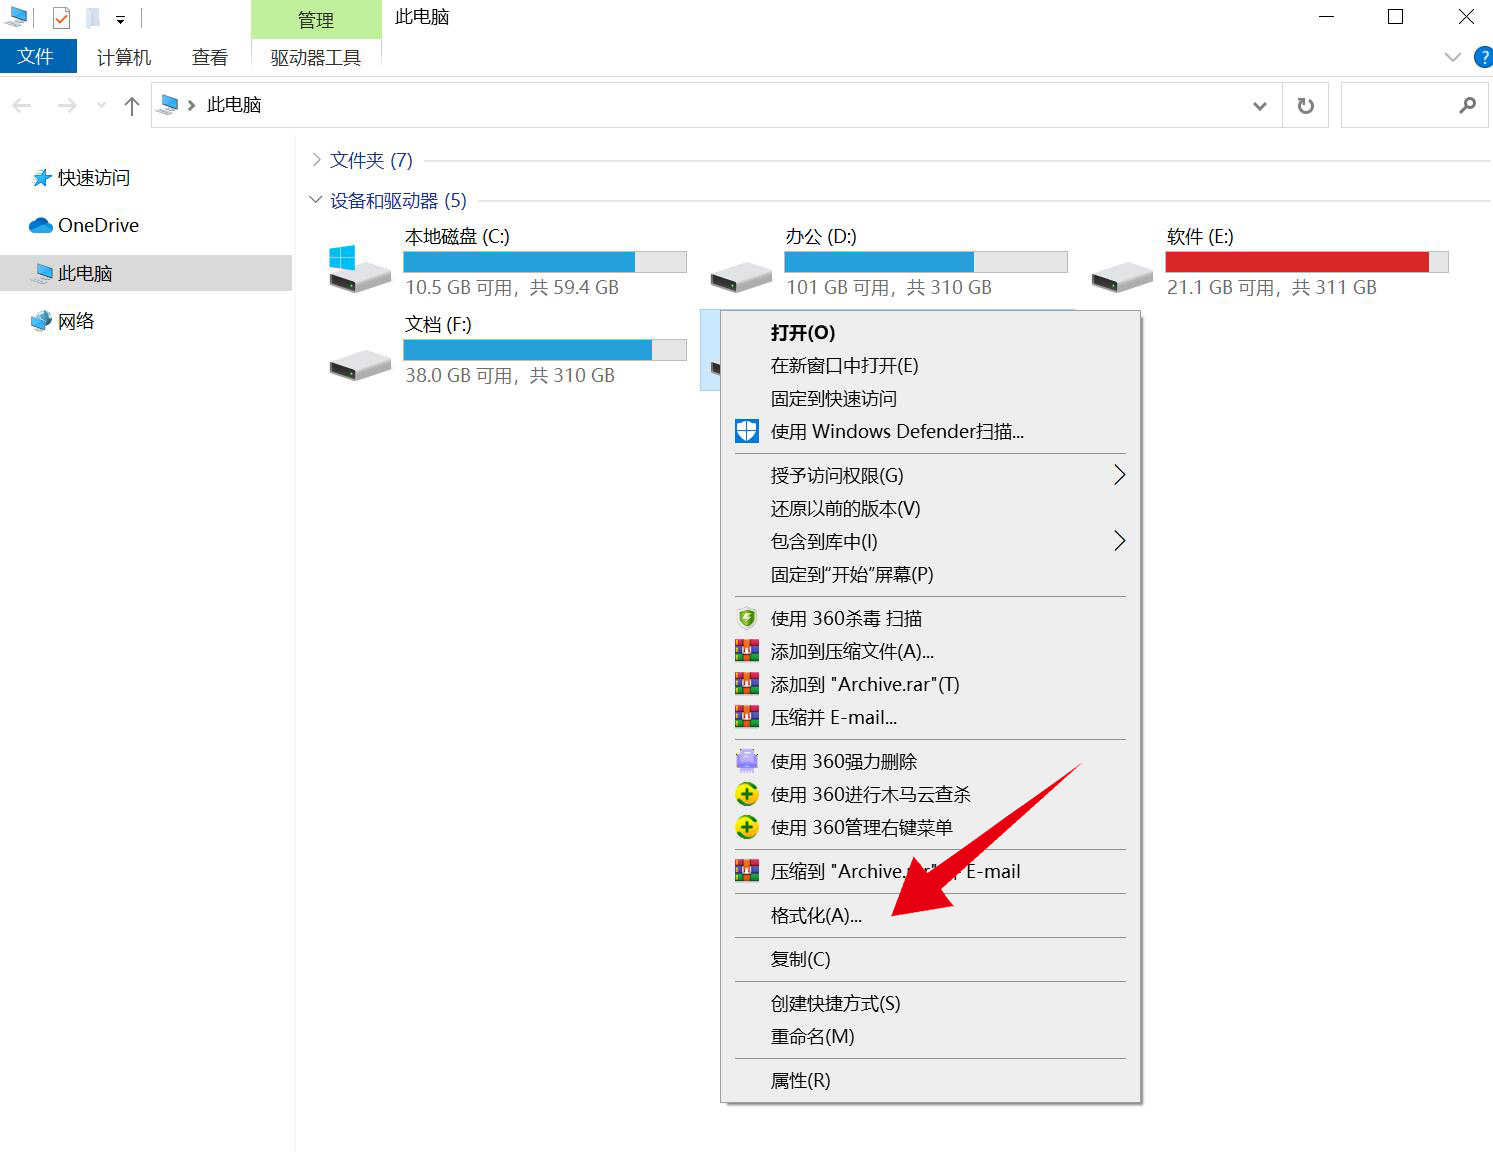The image size is (1493, 1152).
Task: Select the 文档 (F:) drive icon
Action: pos(360,364)
